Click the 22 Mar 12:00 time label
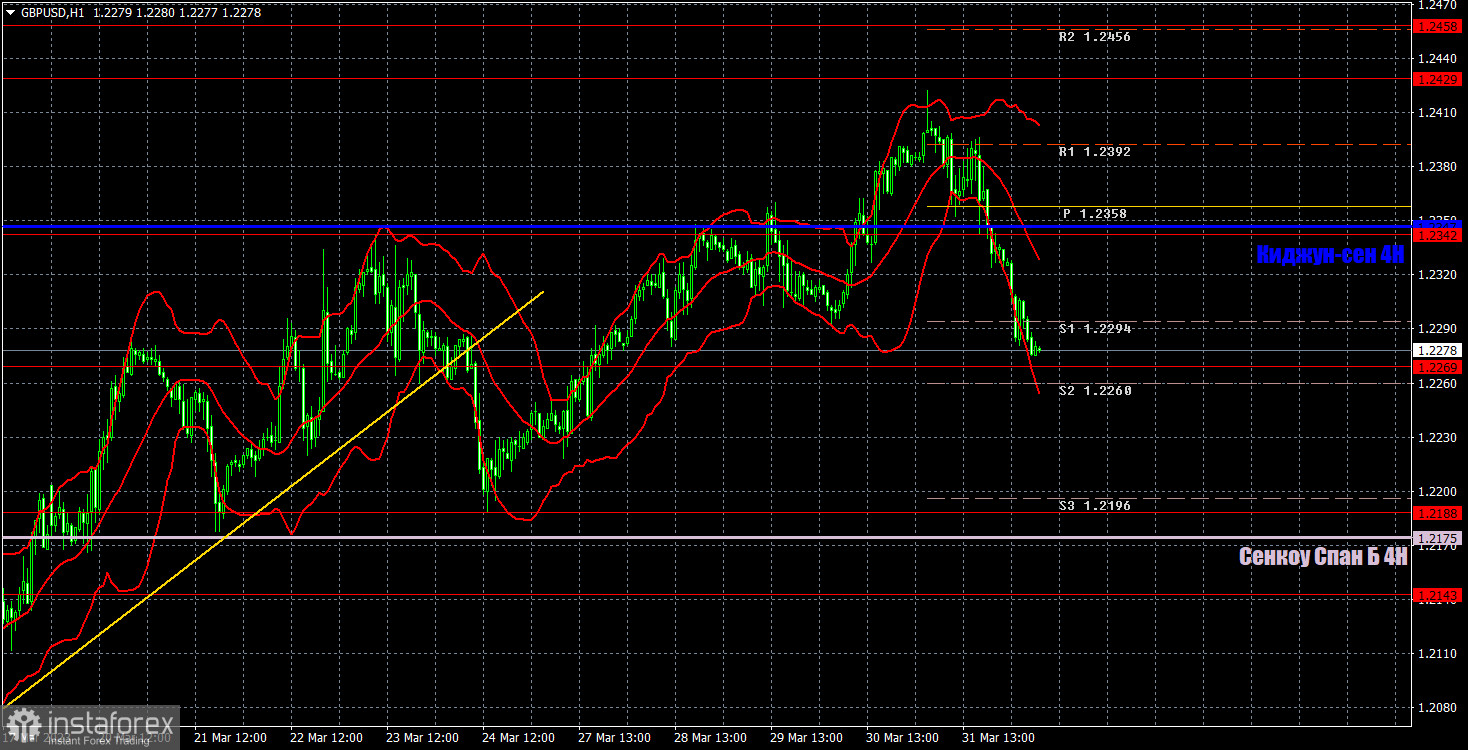Viewport: 1468px width, 750px height. [x=327, y=737]
